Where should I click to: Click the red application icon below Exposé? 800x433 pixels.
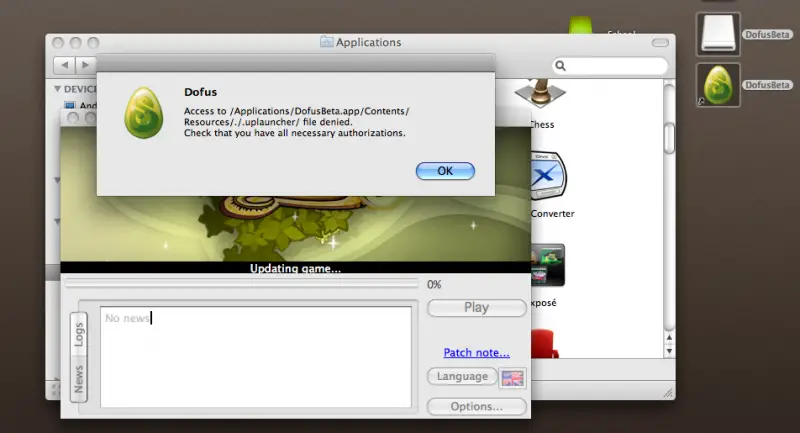[x=544, y=344]
